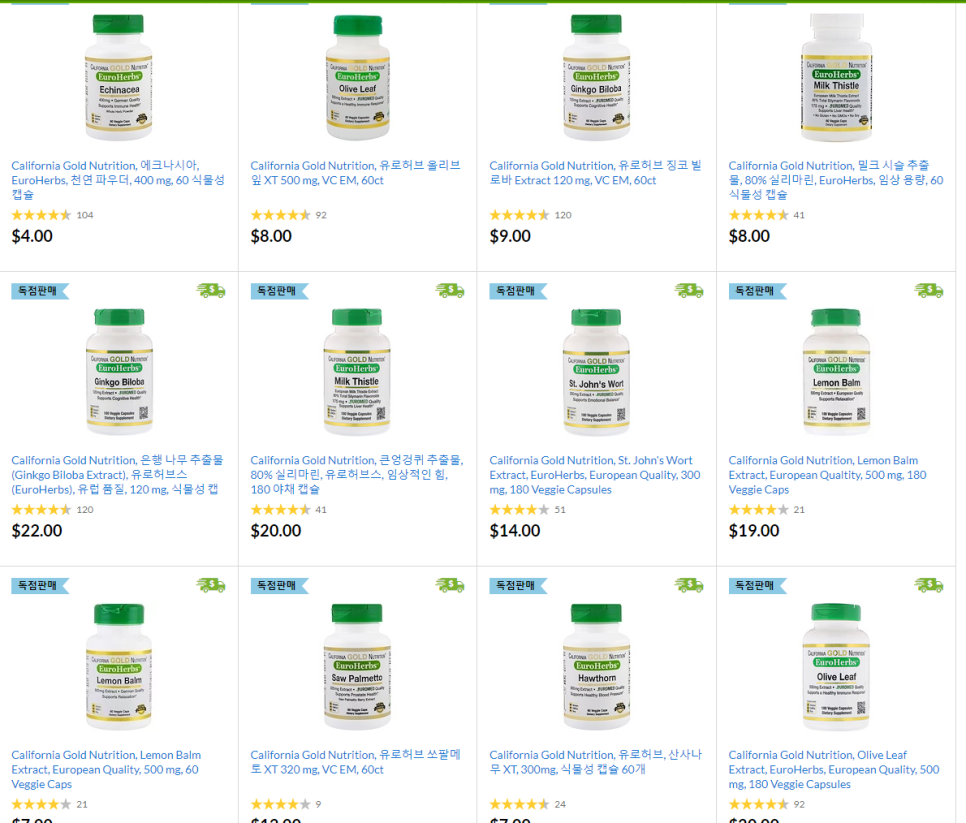The width and height of the screenshot is (966, 823).
Task: Click the $14.00 price on St. John's Wort
Action: (x=515, y=530)
